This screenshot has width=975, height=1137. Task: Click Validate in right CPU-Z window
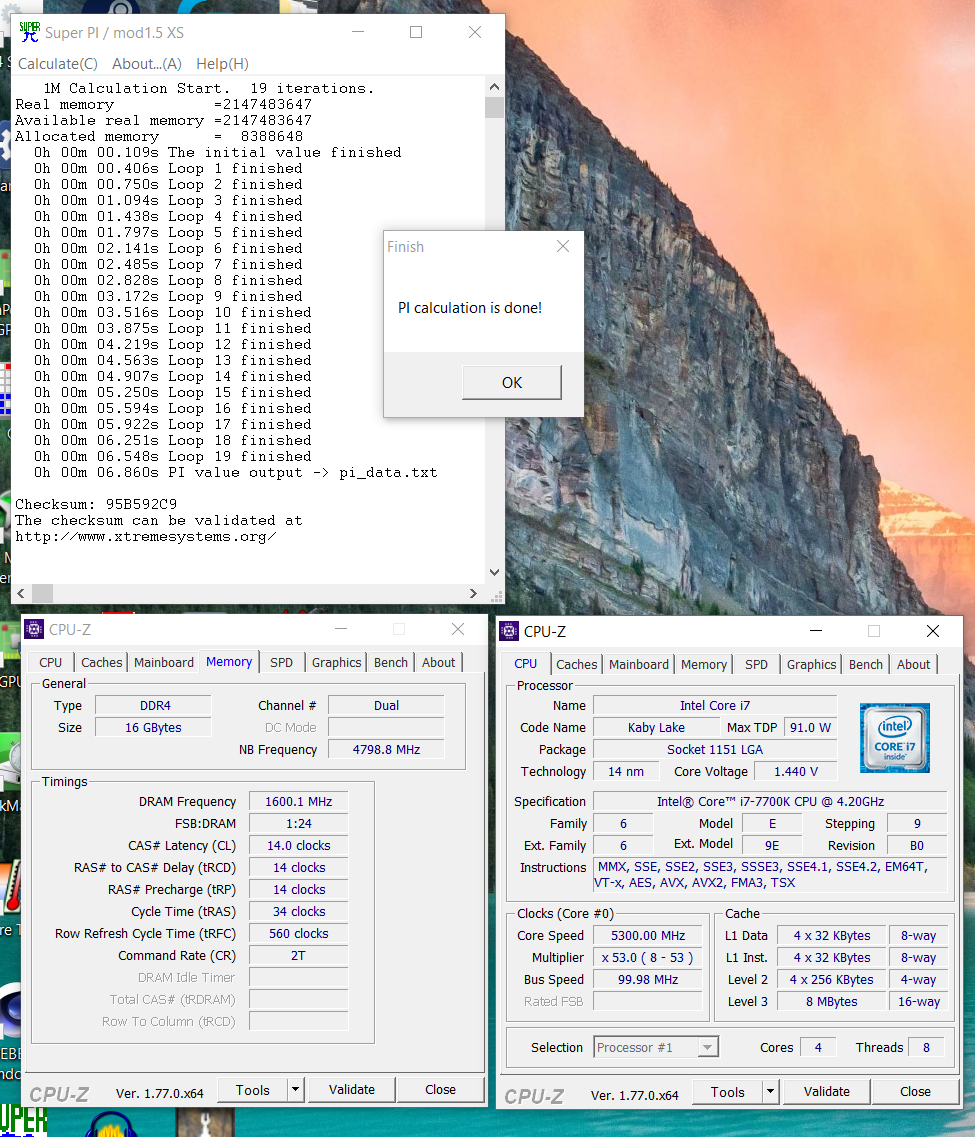(826, 1091)
